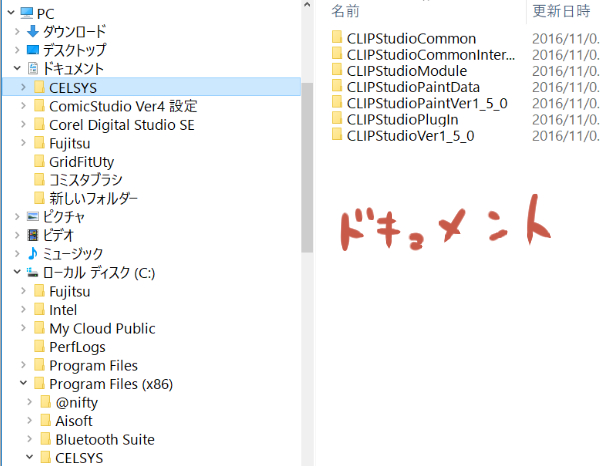The width and height of the screenshot is (600, 466).
Task: Select the CLIPStudioModule file name
Action: [407, 71]
